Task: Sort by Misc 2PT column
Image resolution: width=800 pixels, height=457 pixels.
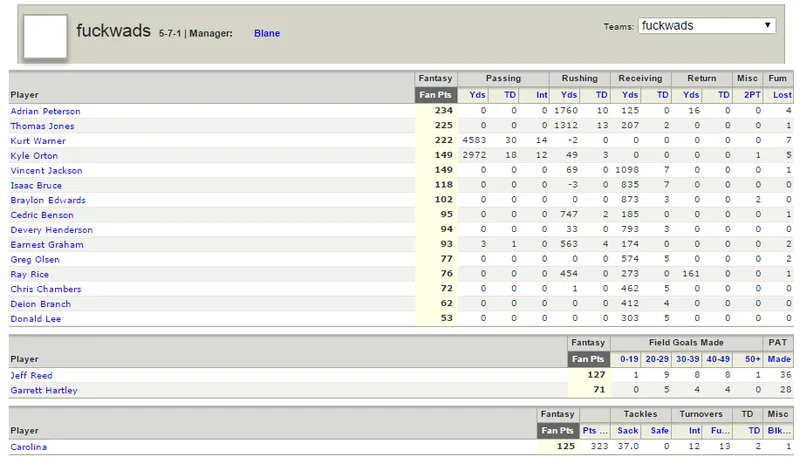Action: coord(752,95)
